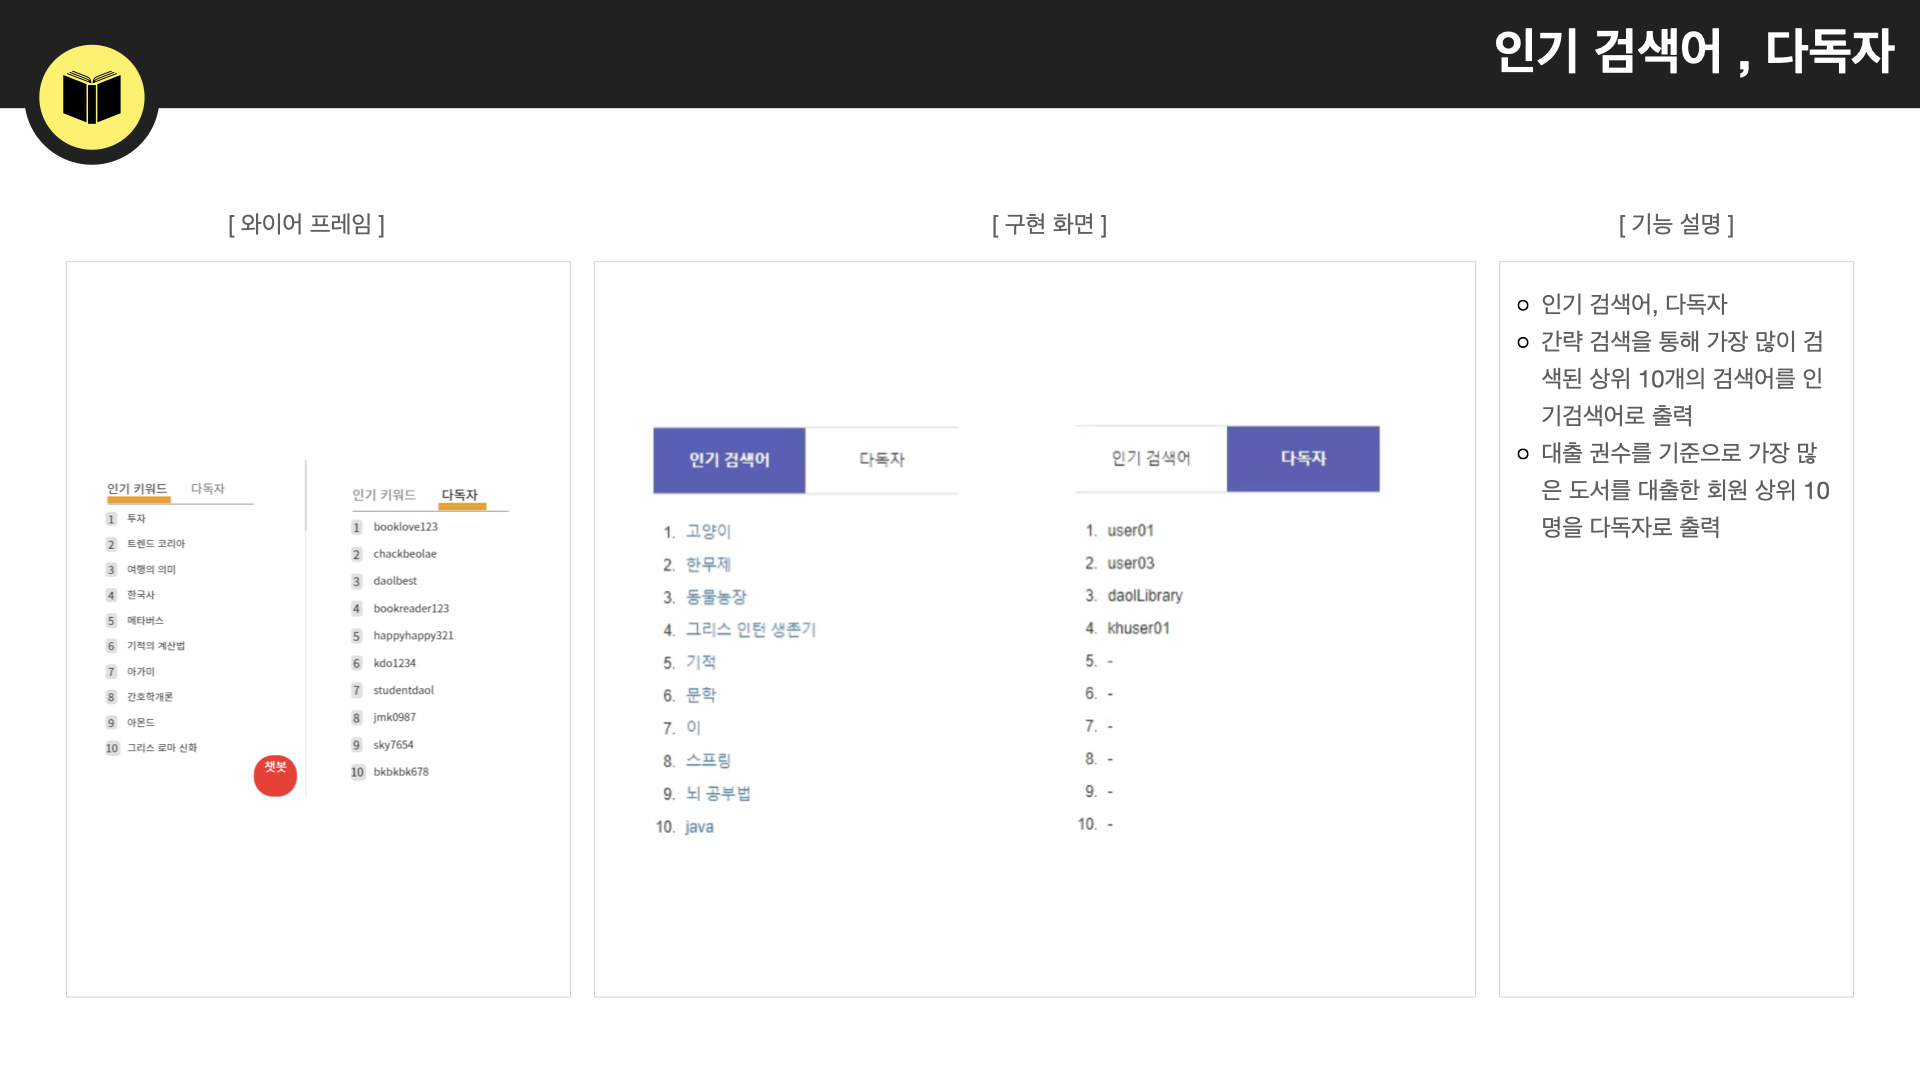Screen dimensions: 1920x1080
Task: Click the 인기 키워드 wireframe tab
Action: click(137, 489)
